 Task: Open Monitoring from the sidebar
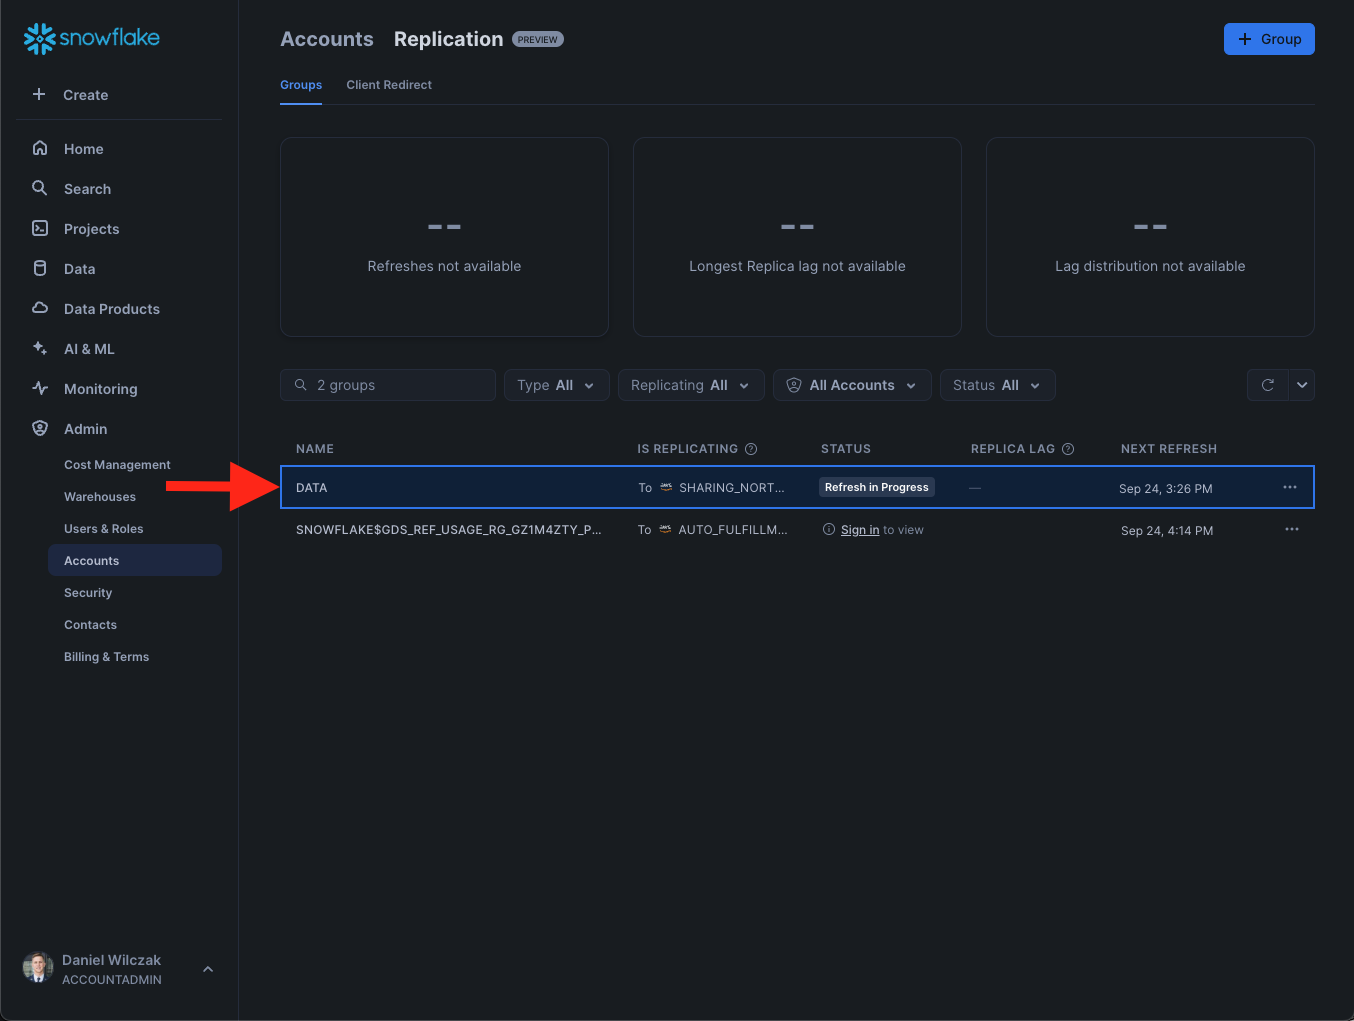100,389
